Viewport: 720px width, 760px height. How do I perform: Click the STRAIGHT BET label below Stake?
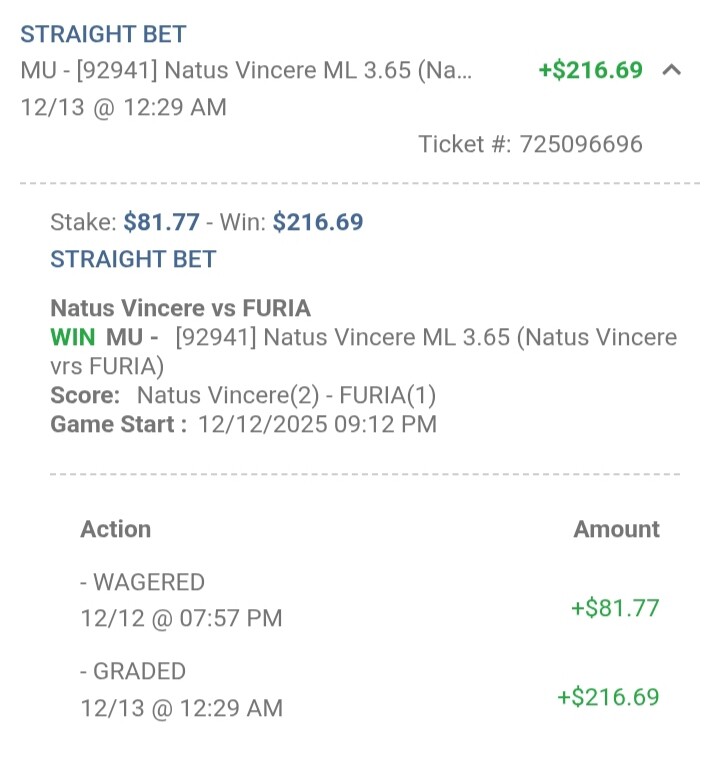point(133,259)
